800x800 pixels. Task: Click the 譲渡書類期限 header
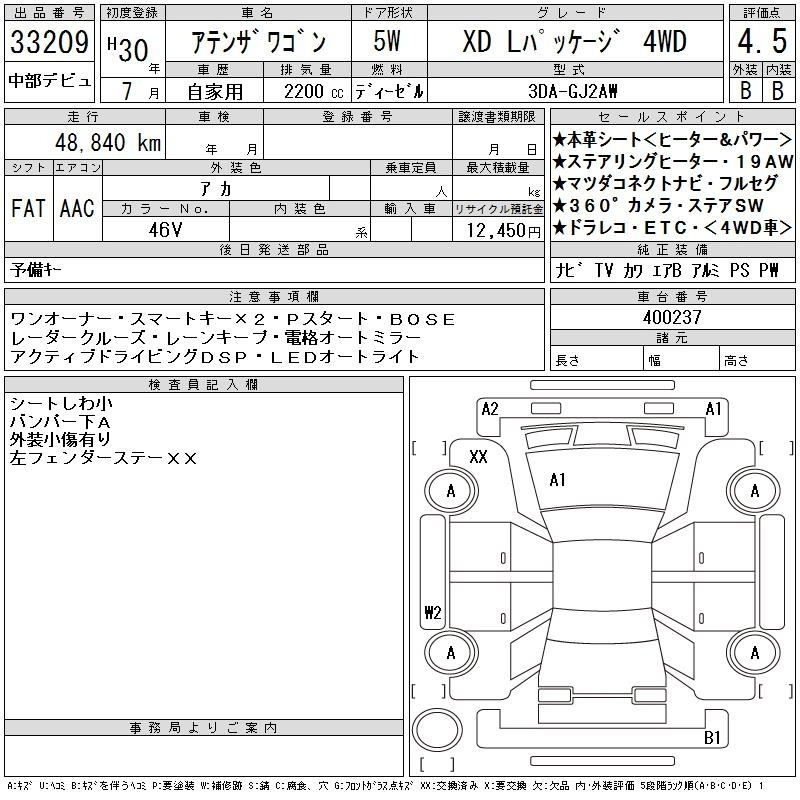(x=497, y=117)
